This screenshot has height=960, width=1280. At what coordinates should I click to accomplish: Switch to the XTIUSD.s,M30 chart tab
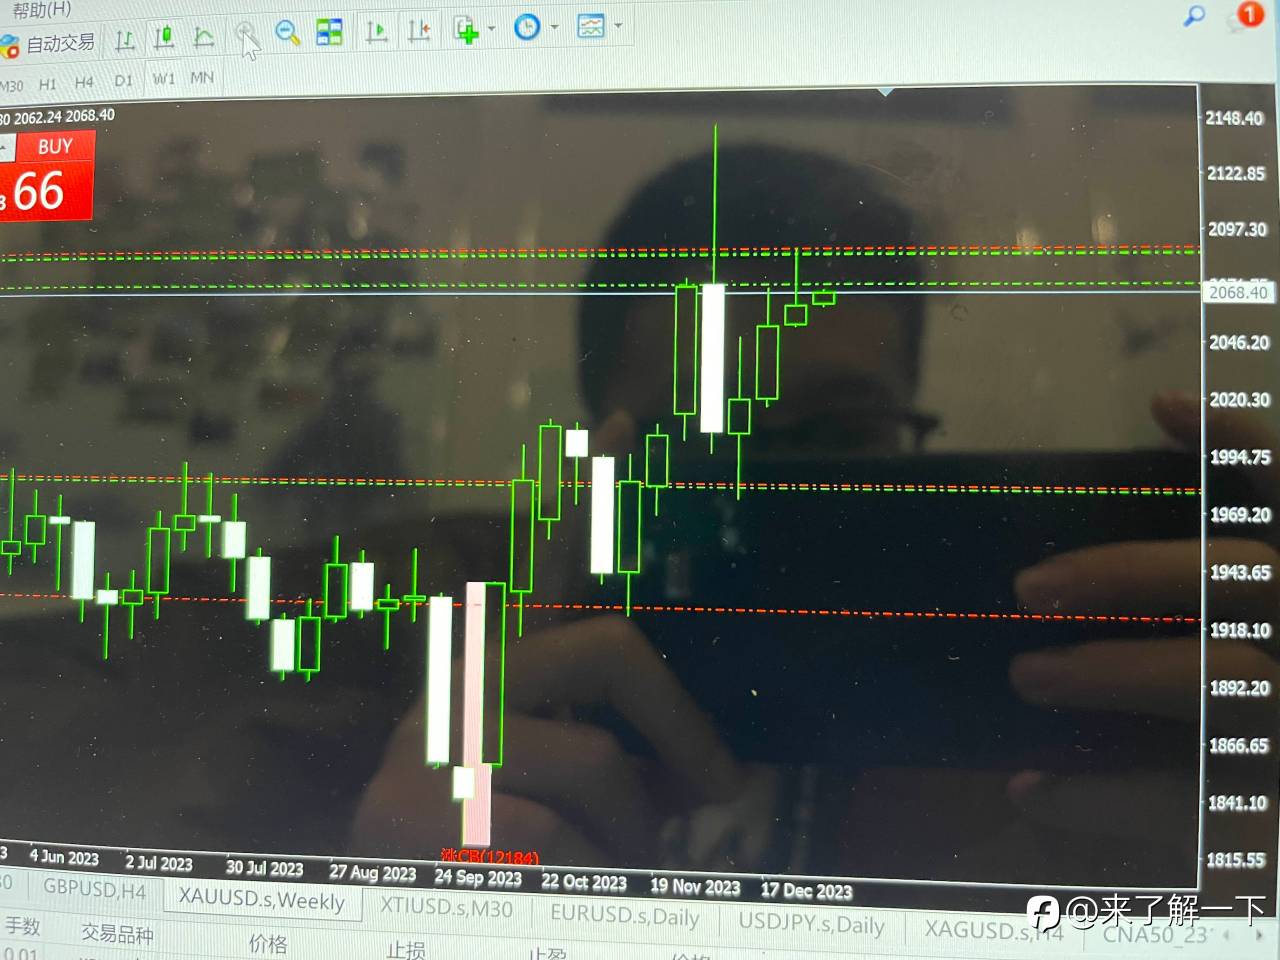point(446,907)
